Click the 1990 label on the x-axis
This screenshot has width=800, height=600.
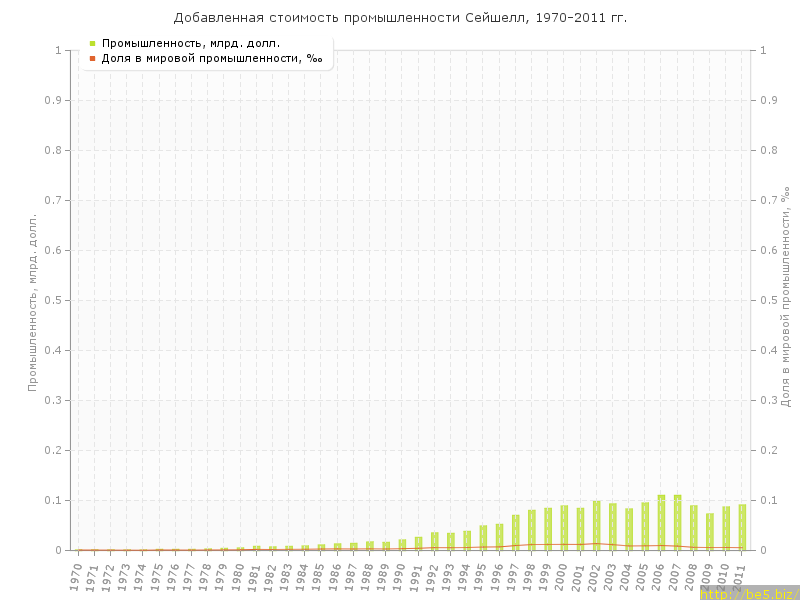401,576
